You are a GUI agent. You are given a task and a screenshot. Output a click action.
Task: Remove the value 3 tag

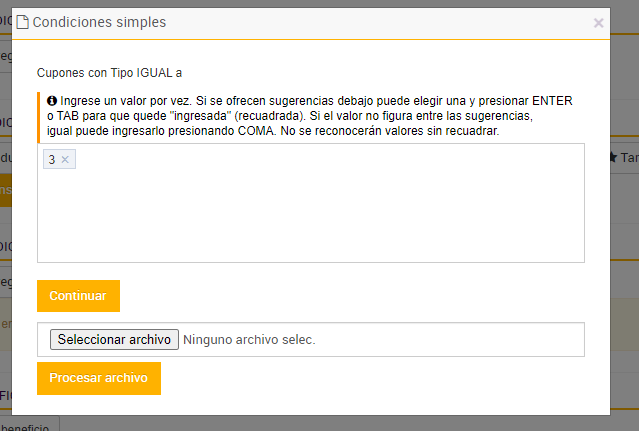pyautogui.click(x=65, y=160)
